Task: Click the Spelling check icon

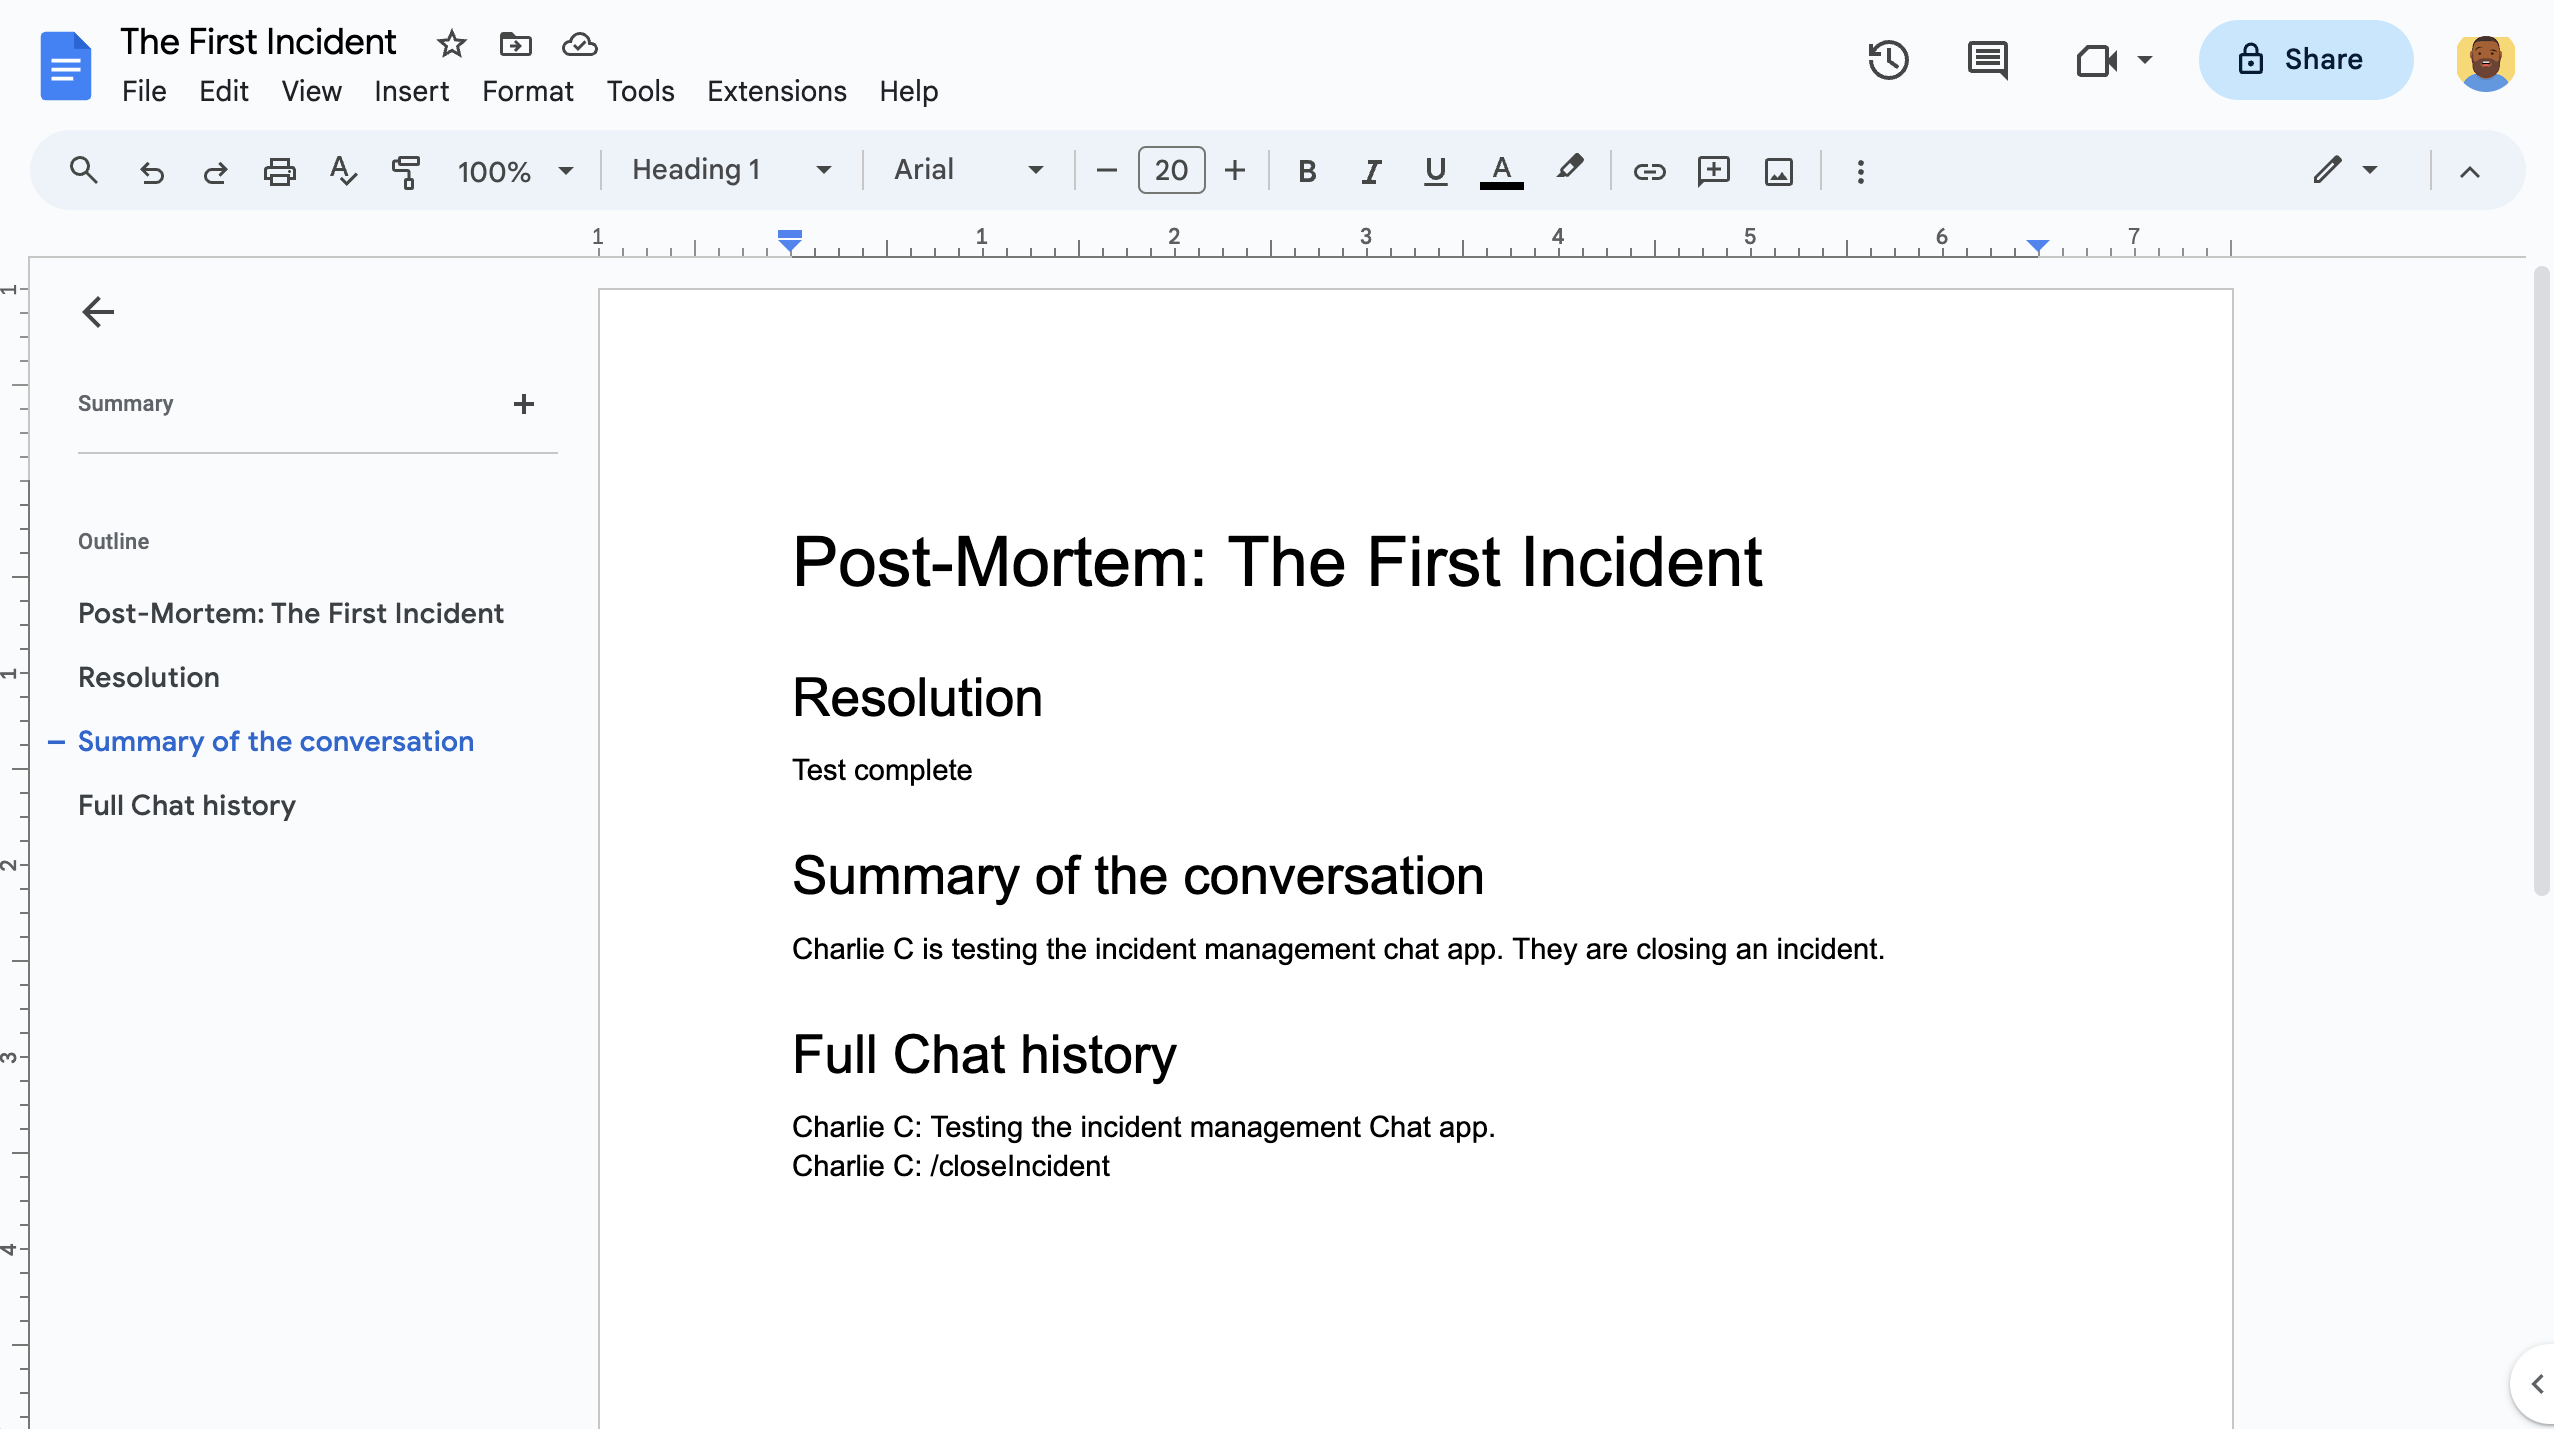Action: 344,170
